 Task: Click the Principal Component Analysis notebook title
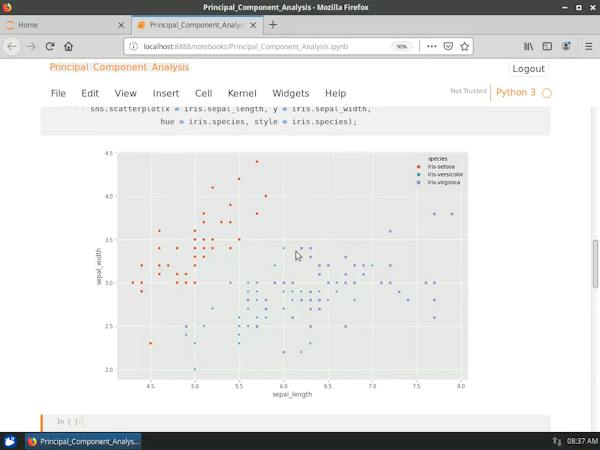click(x=119, y=67)
